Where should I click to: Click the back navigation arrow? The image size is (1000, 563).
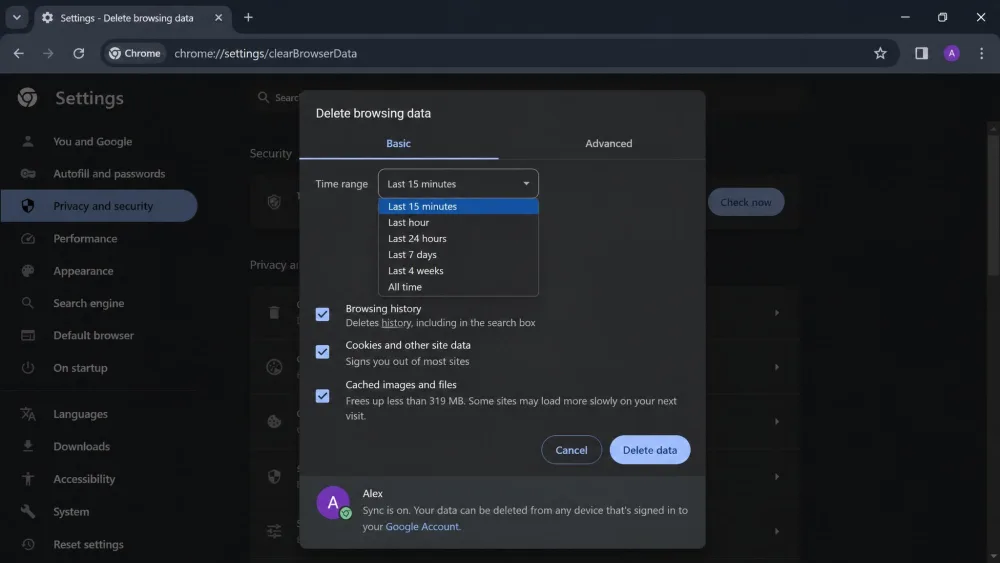(18, 54)
